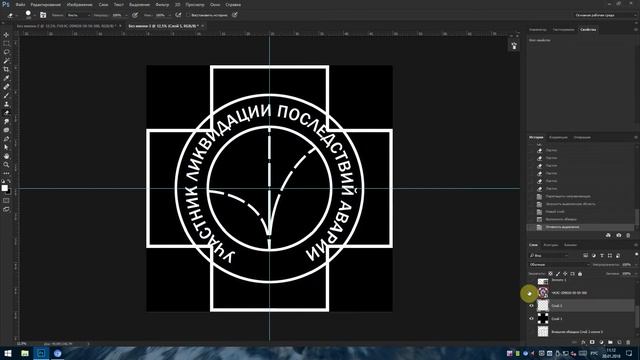640x360 pixels.
Task: Add a layer mask
Action: click(592, 342)
